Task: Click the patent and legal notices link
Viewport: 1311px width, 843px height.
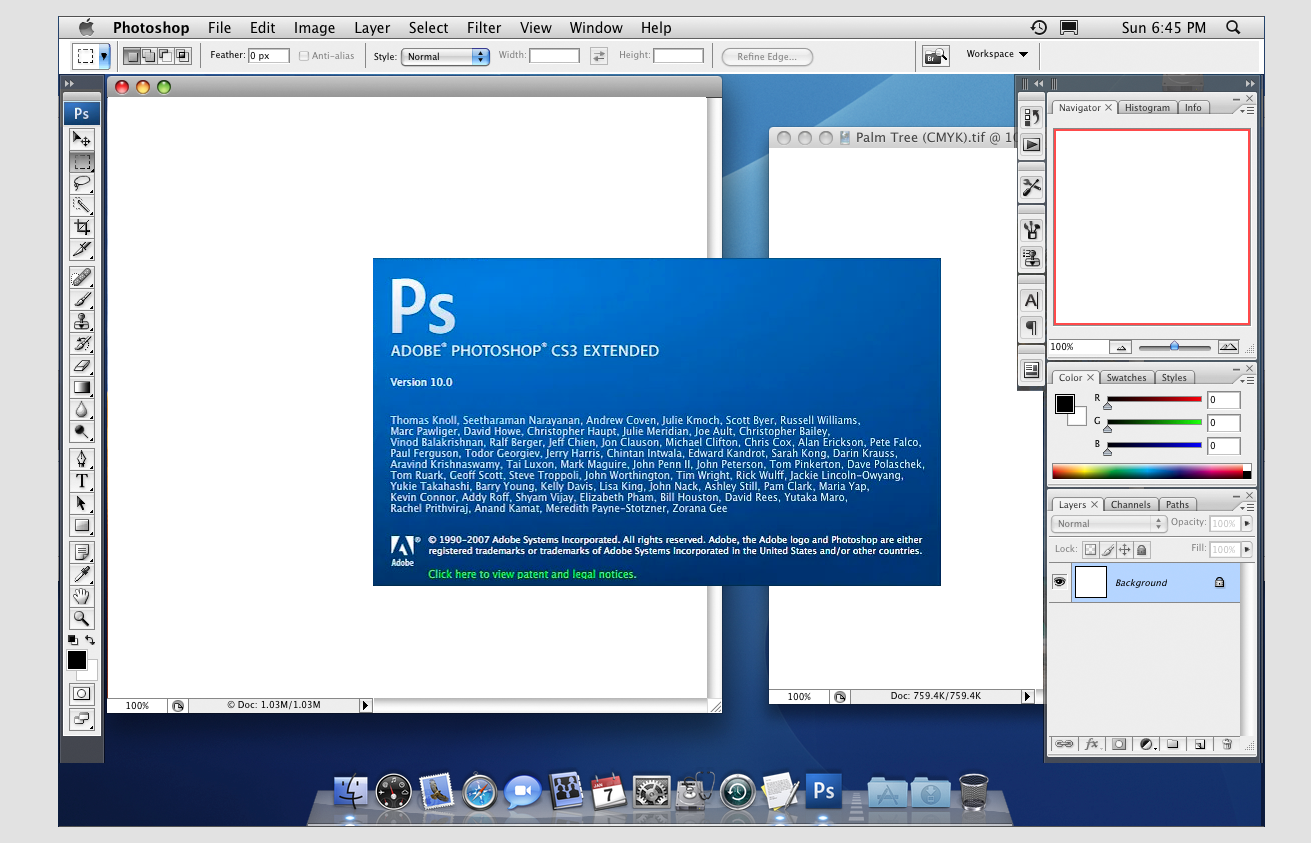Action: click(532, 574)
